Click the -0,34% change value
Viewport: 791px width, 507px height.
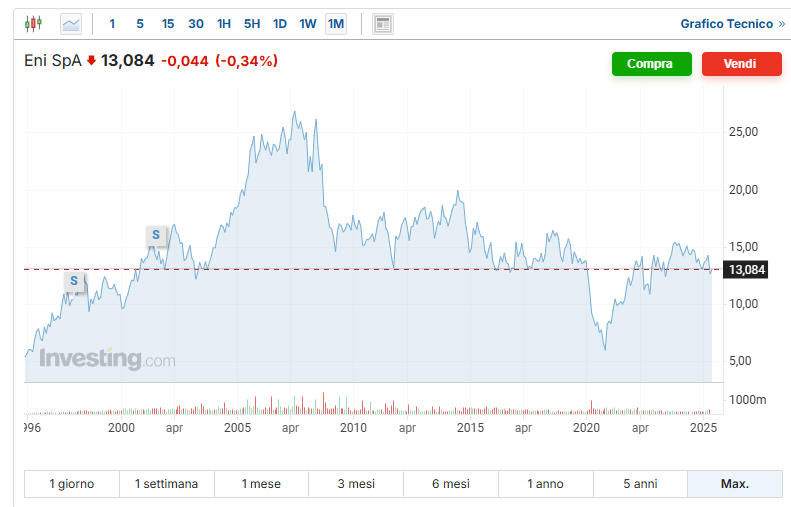click(247, 61)
